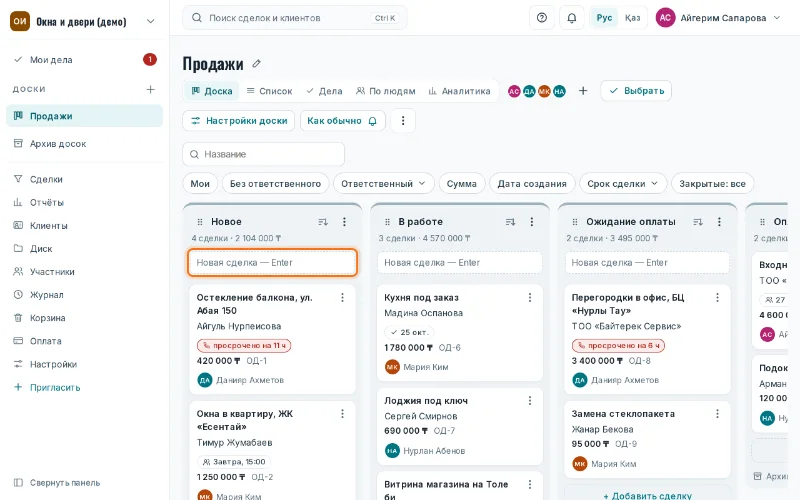Open Мои дела in sidebar
Viewport: 800px width, 500px height.
(x=85, y=60)
